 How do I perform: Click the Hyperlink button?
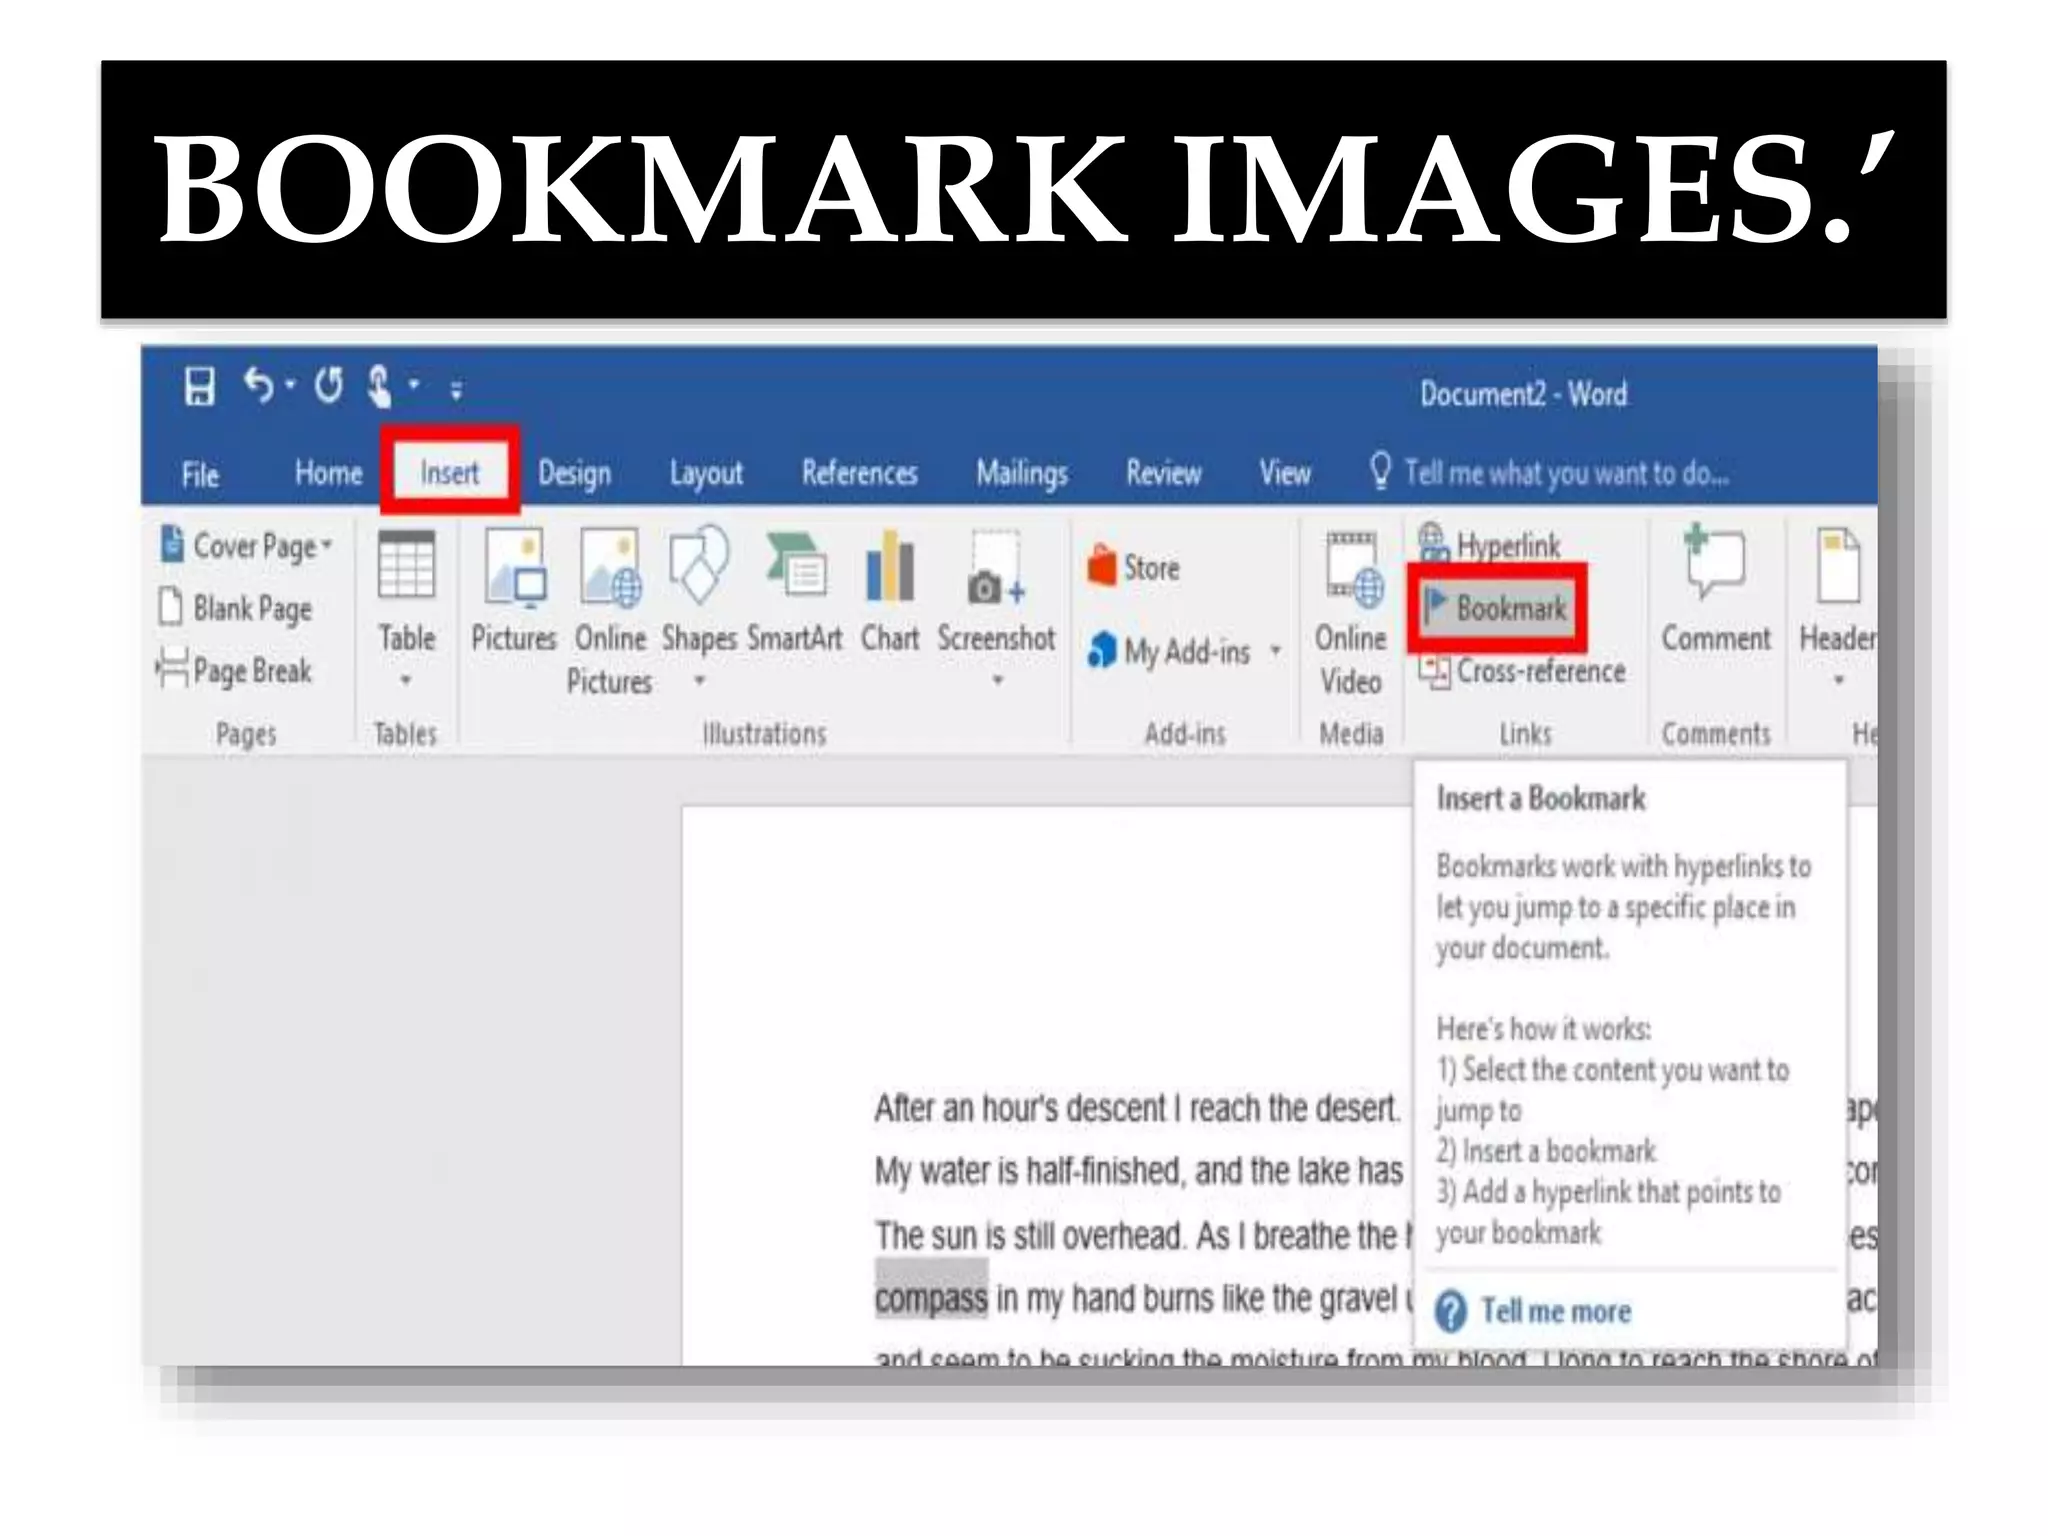click(1490, 544)
